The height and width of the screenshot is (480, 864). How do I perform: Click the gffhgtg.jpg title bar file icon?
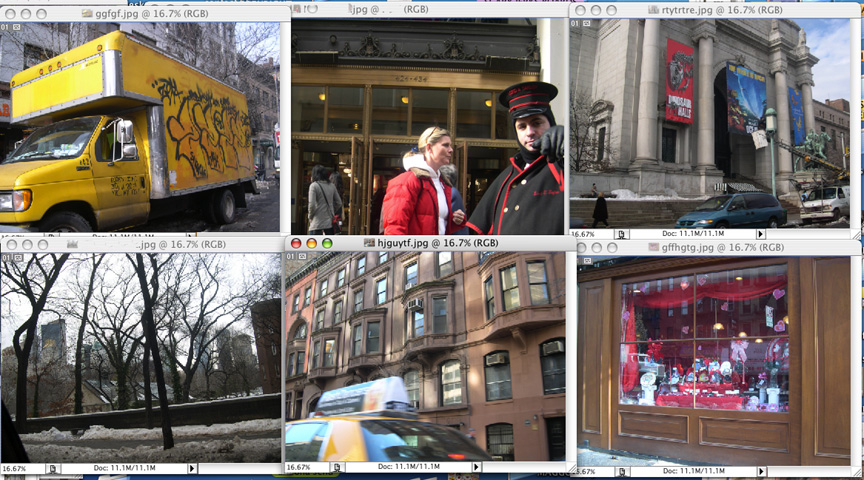coord(653,246)
